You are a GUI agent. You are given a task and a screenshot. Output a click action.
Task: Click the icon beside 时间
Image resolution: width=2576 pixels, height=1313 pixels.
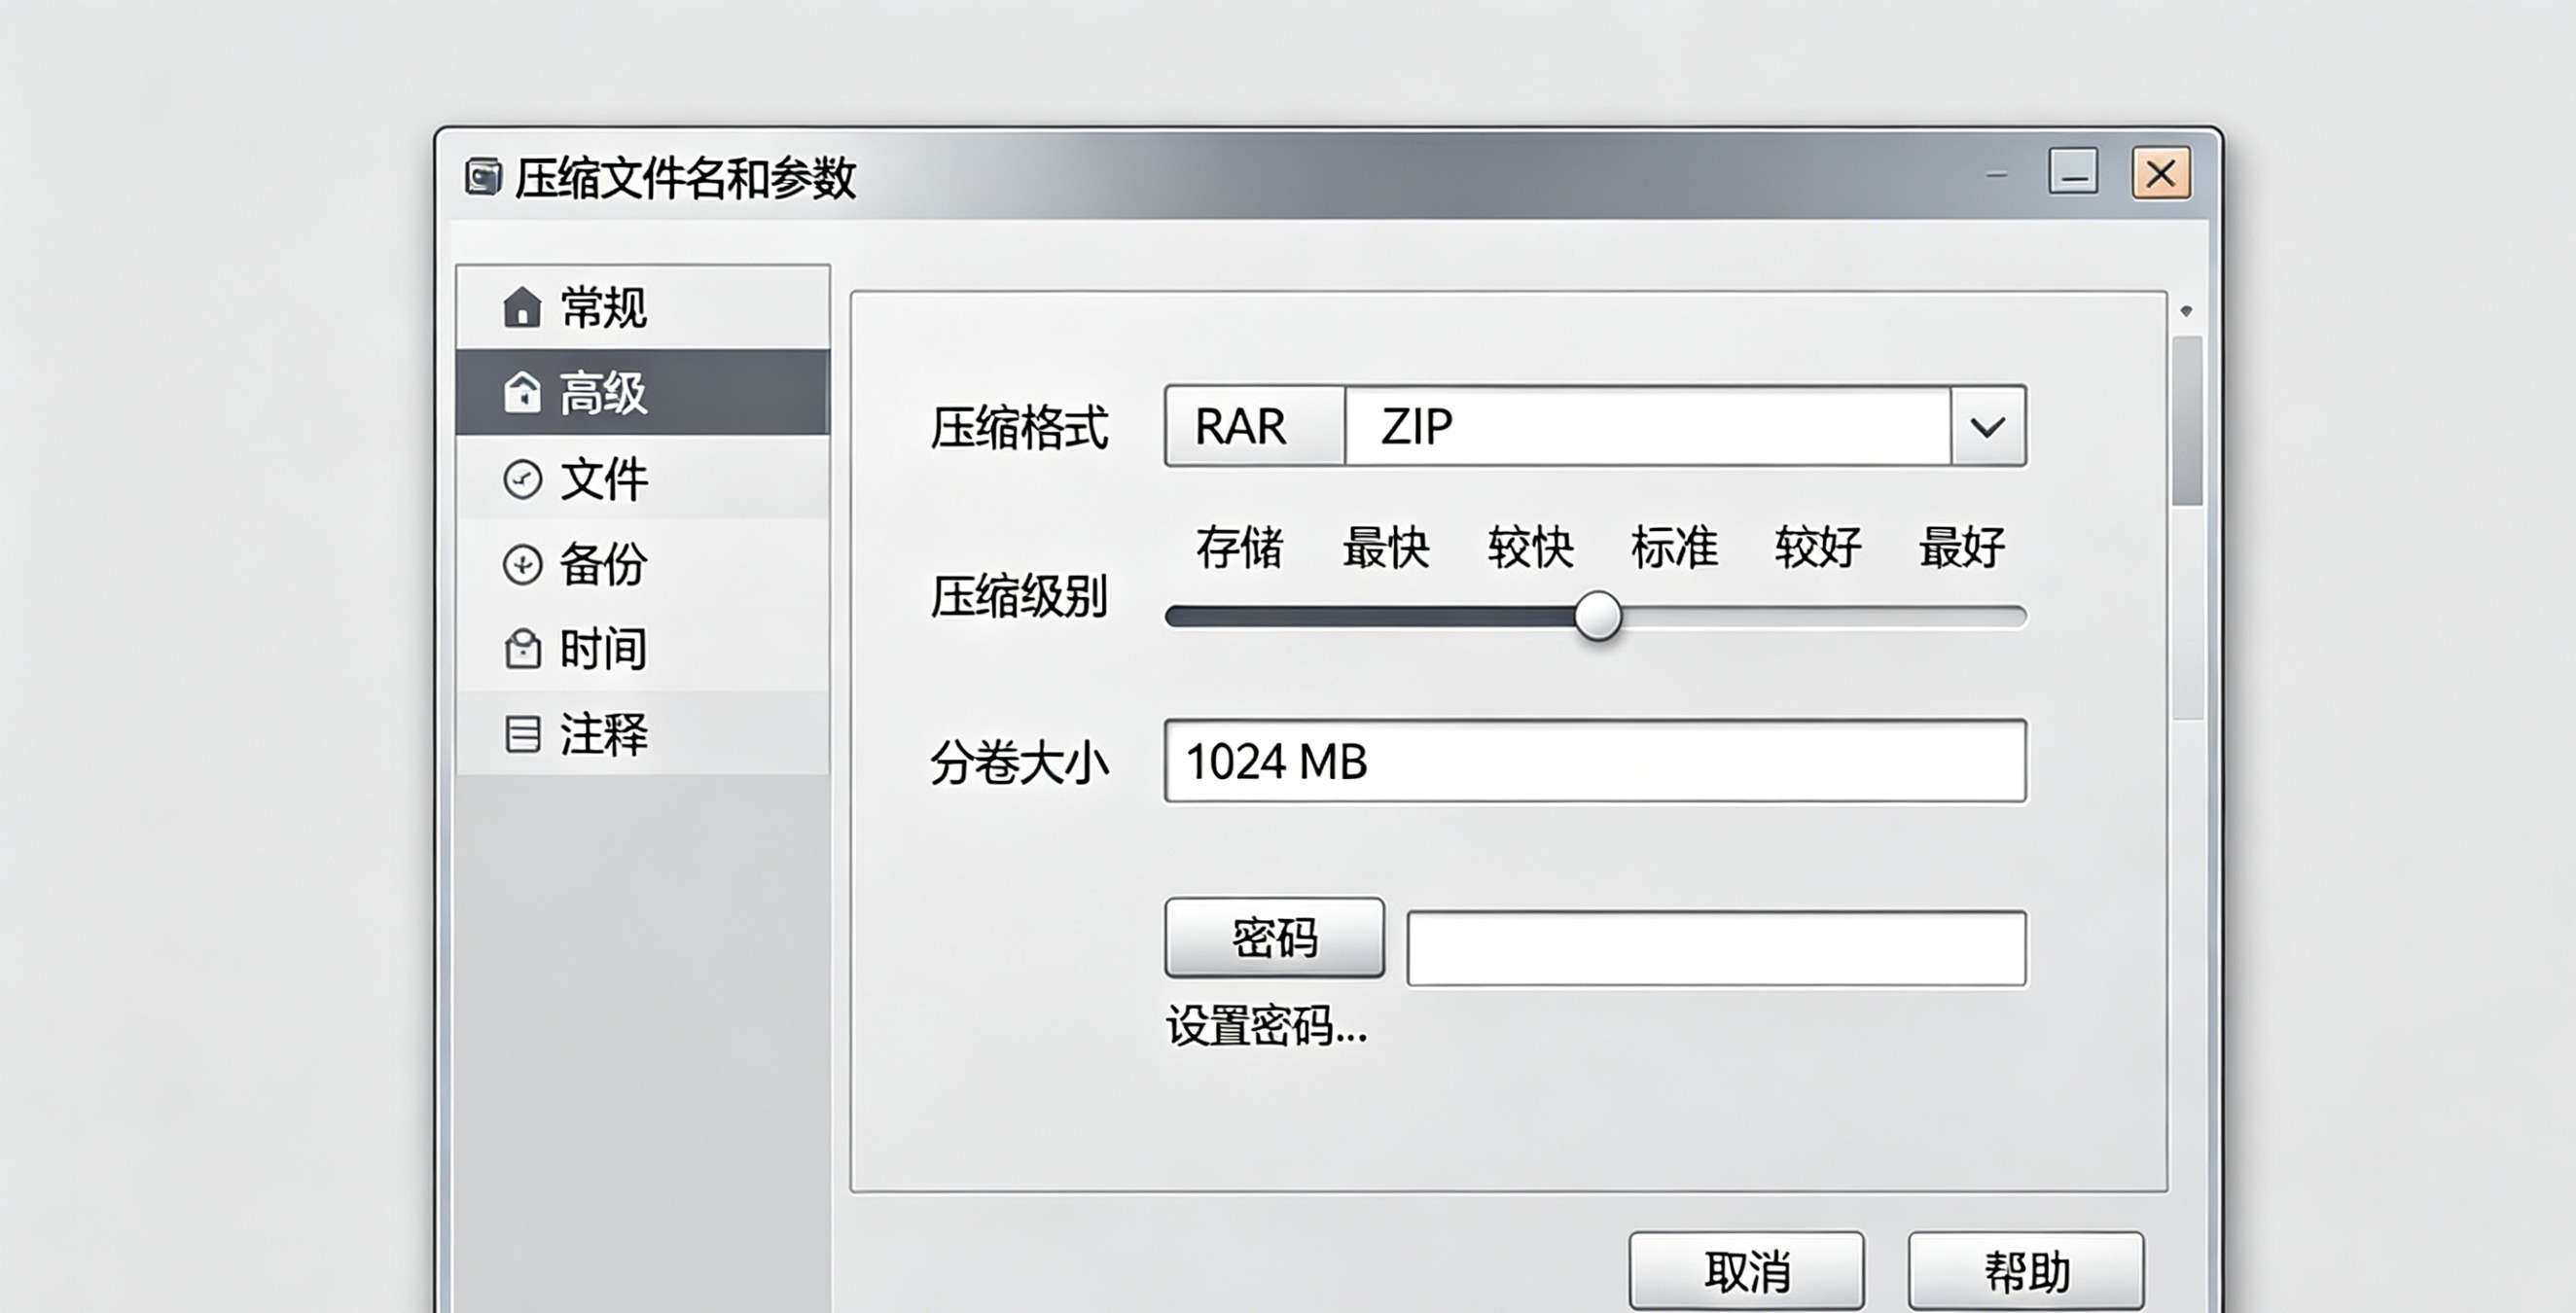click(x=522, y=649)
